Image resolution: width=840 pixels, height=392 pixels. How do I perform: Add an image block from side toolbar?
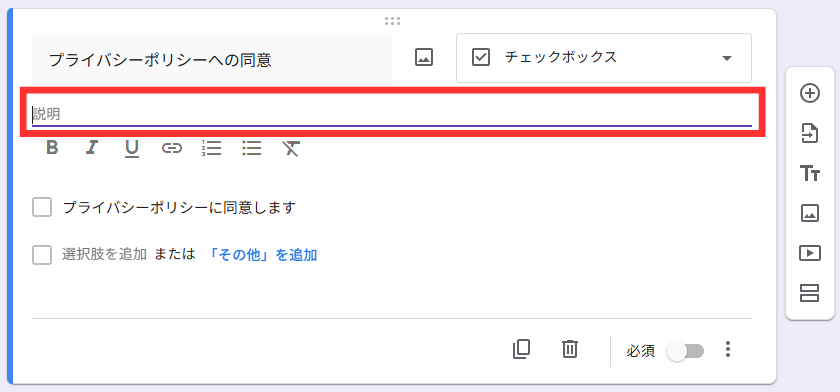(x=809, y=213)
